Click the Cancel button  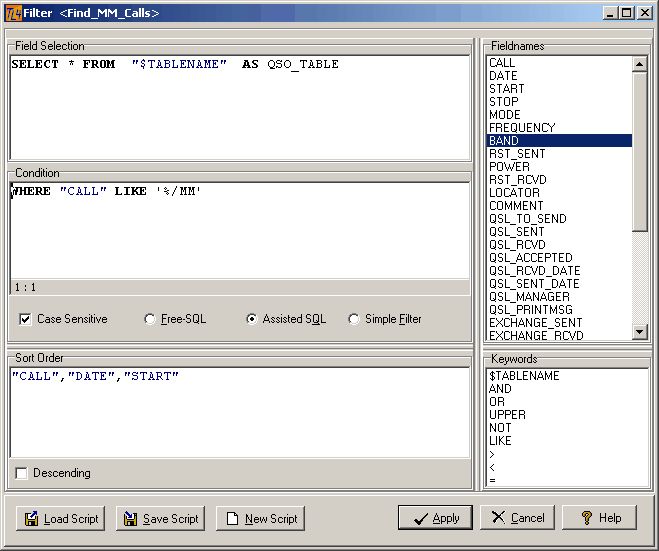(x=517, y=517)
